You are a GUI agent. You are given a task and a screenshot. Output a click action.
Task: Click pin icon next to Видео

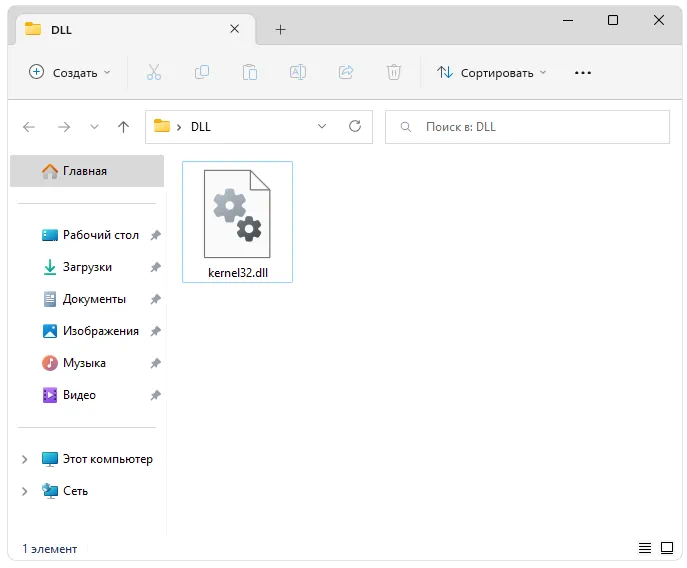tap(156, 395)
